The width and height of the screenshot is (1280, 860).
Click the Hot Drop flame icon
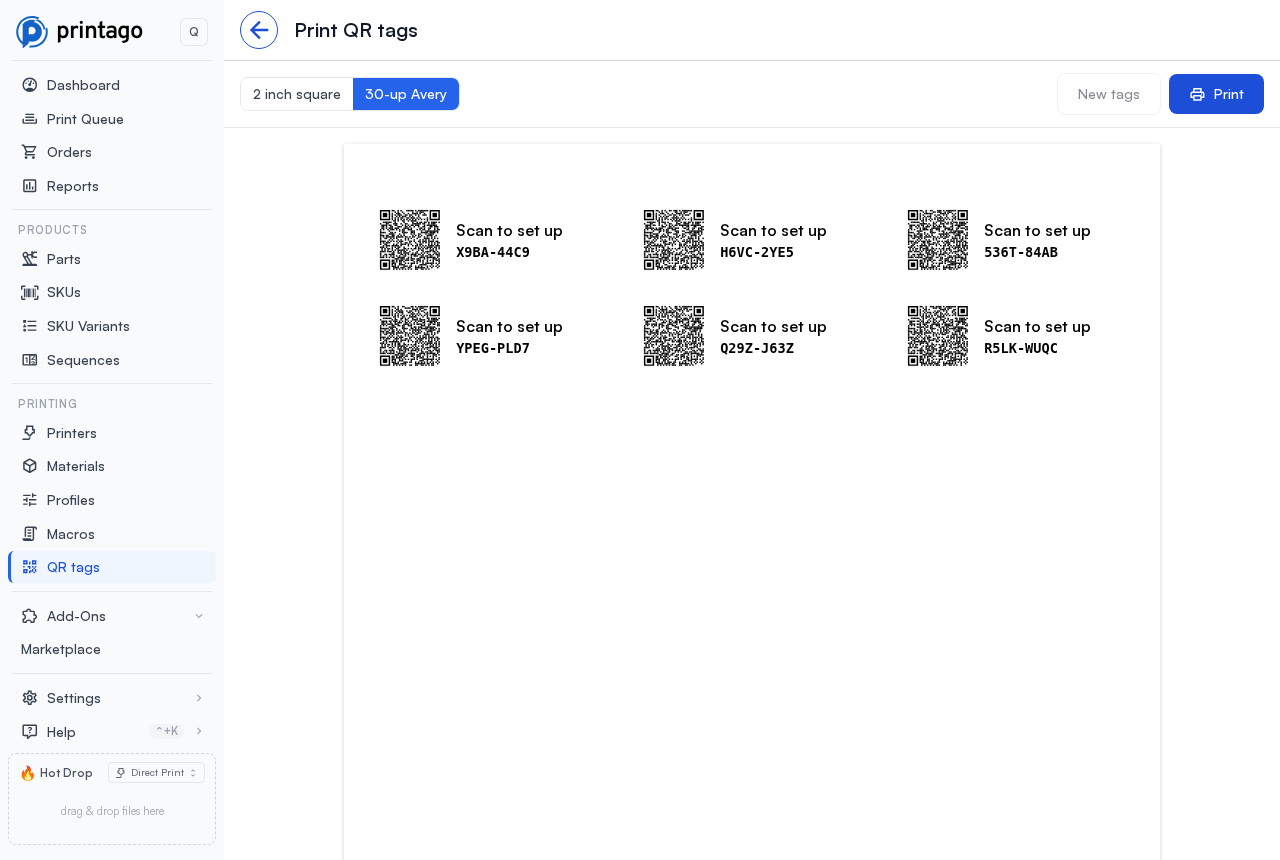28,773
